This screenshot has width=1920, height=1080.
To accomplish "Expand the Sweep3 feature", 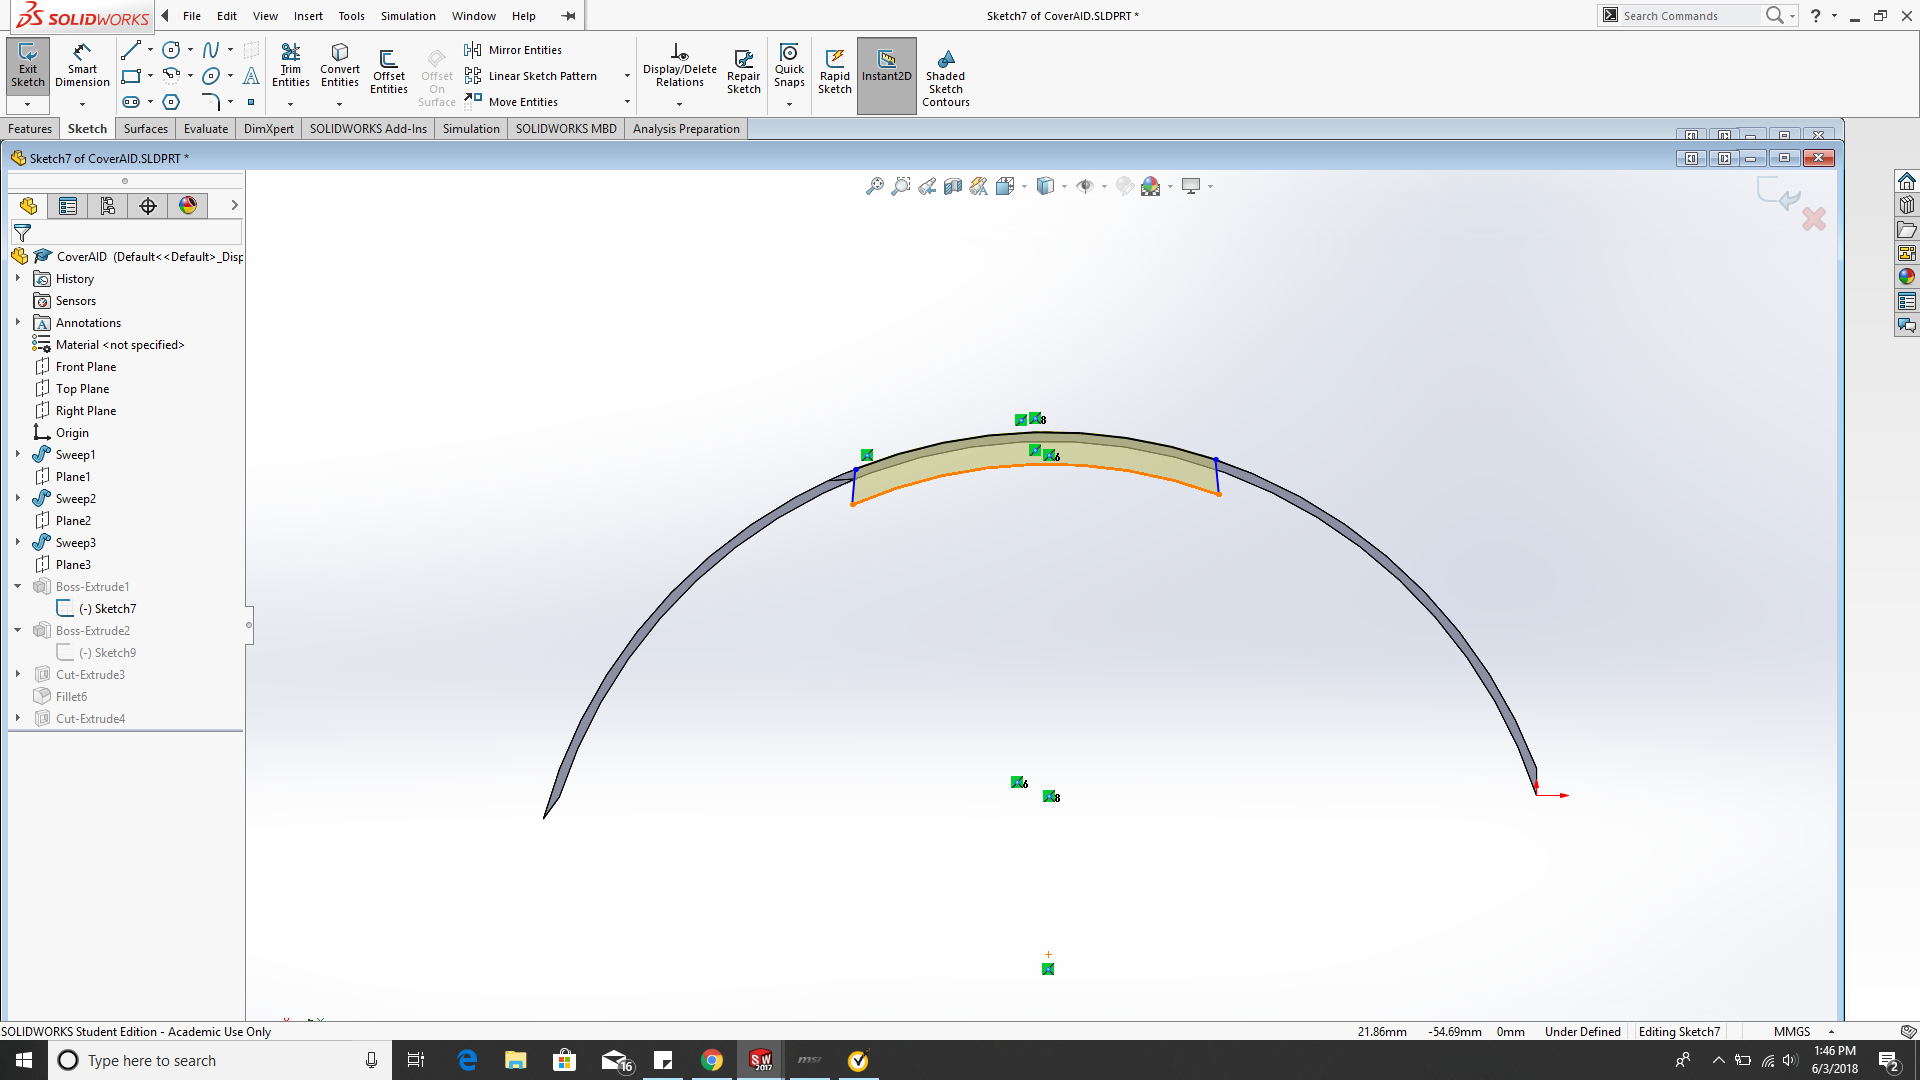I will point(18,542).
